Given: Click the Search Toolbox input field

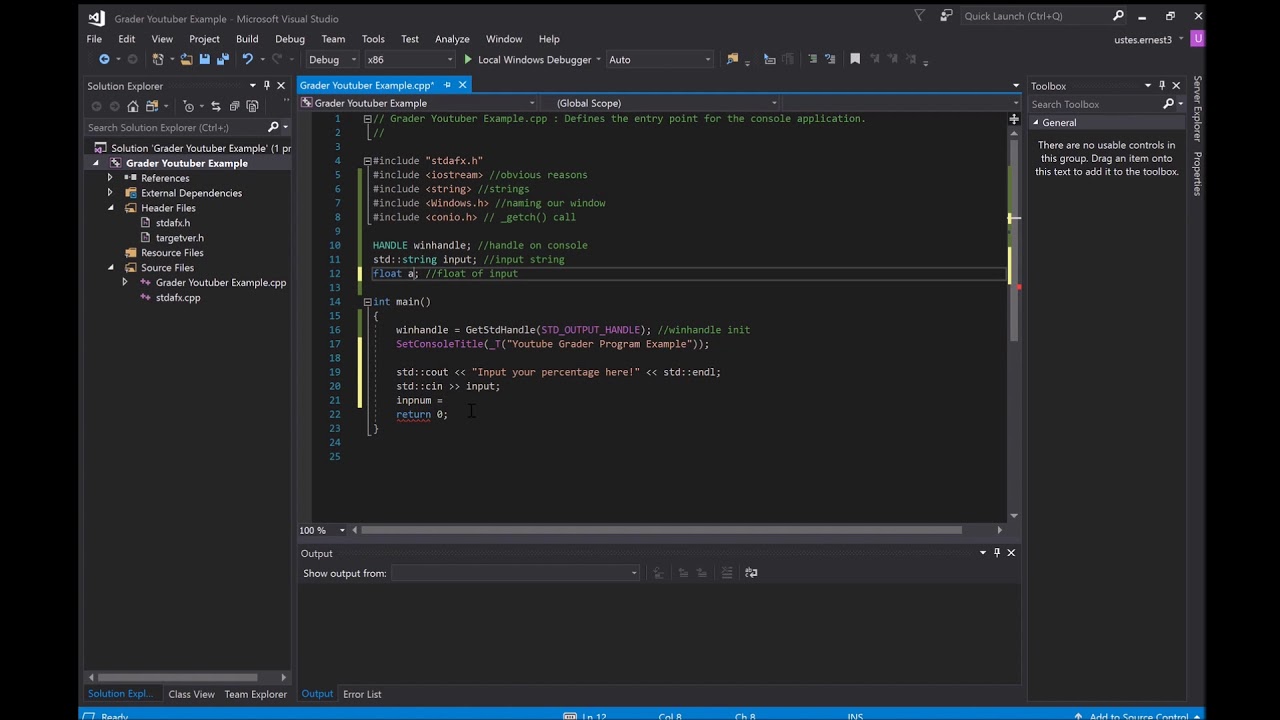Looking at the screenshot, I should pyautogui.click(x=1095, y=104).
